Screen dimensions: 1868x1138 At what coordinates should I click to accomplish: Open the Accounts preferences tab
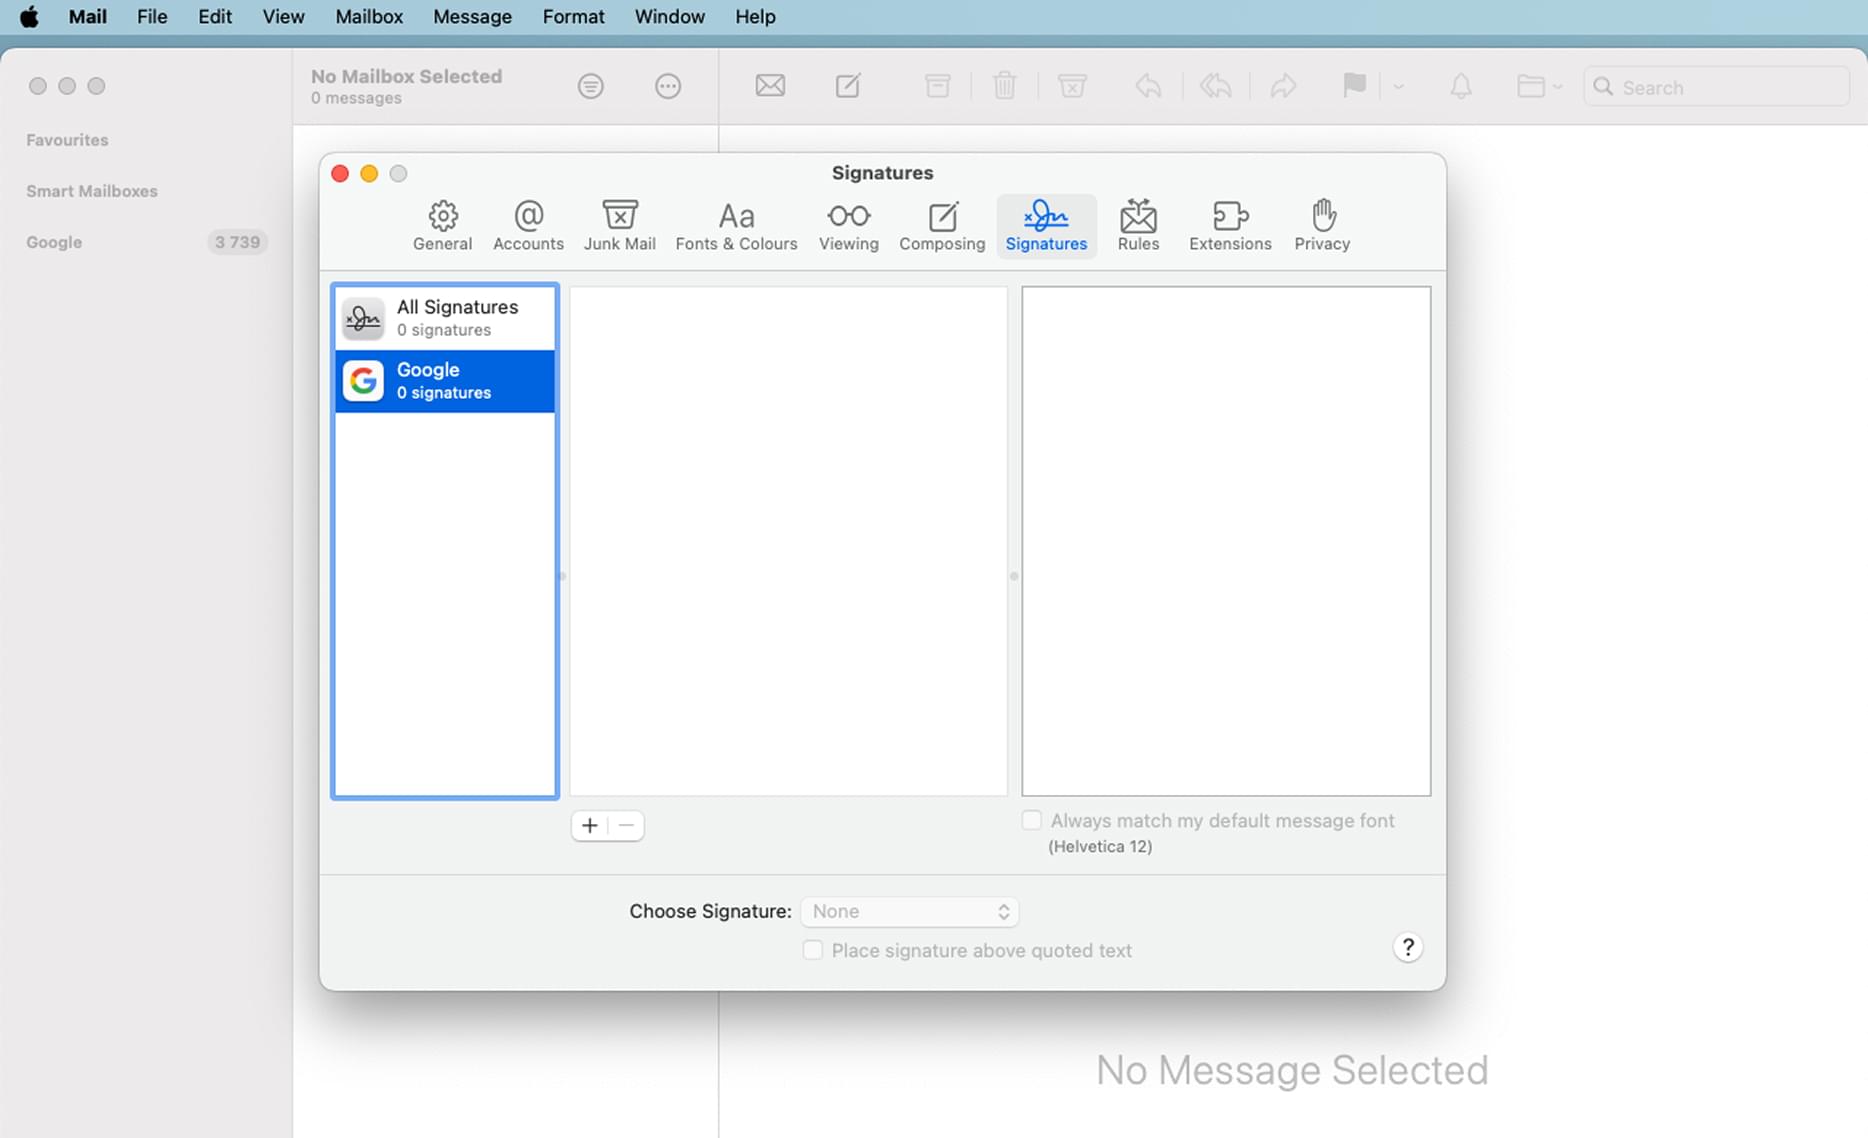pyautogui.click(x=528, y=226)
